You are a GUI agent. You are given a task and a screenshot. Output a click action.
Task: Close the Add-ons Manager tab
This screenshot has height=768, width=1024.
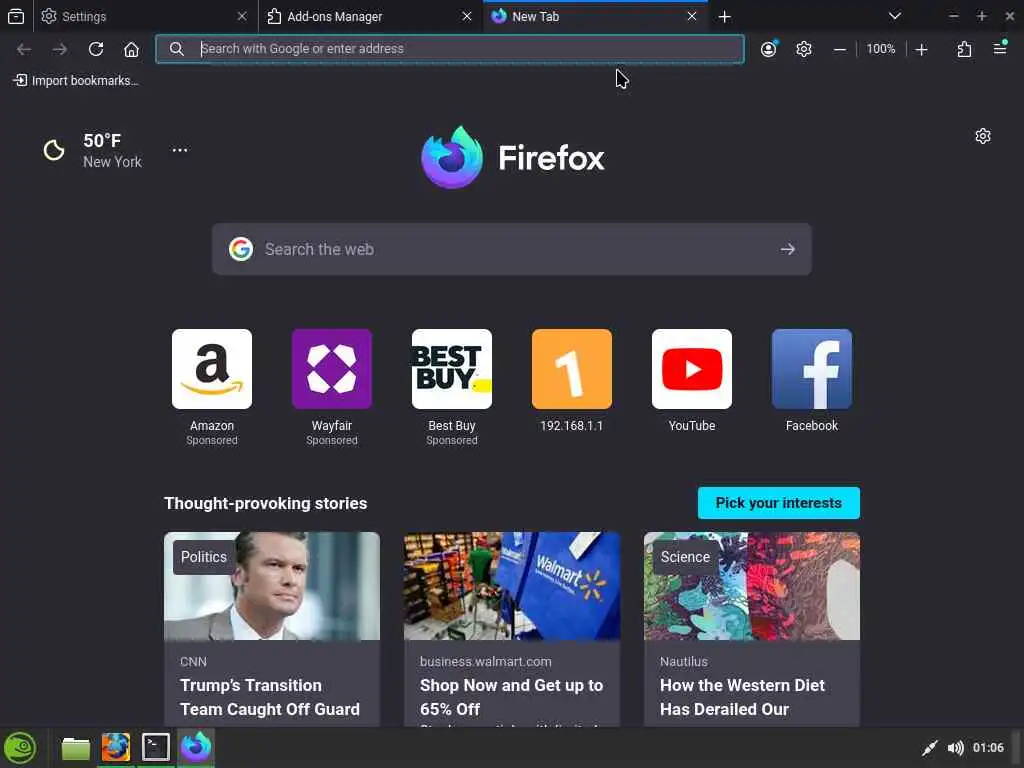click(467, 16)
